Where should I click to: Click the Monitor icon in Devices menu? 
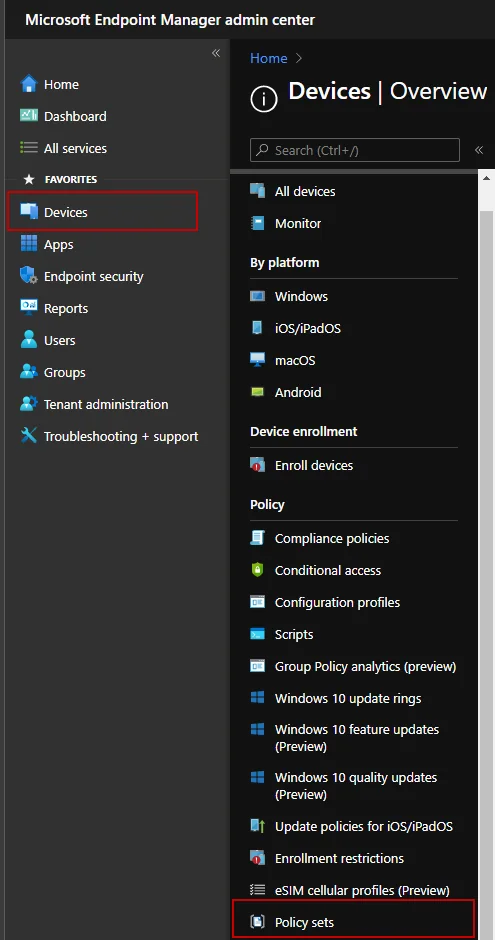(x=258, y=224)
